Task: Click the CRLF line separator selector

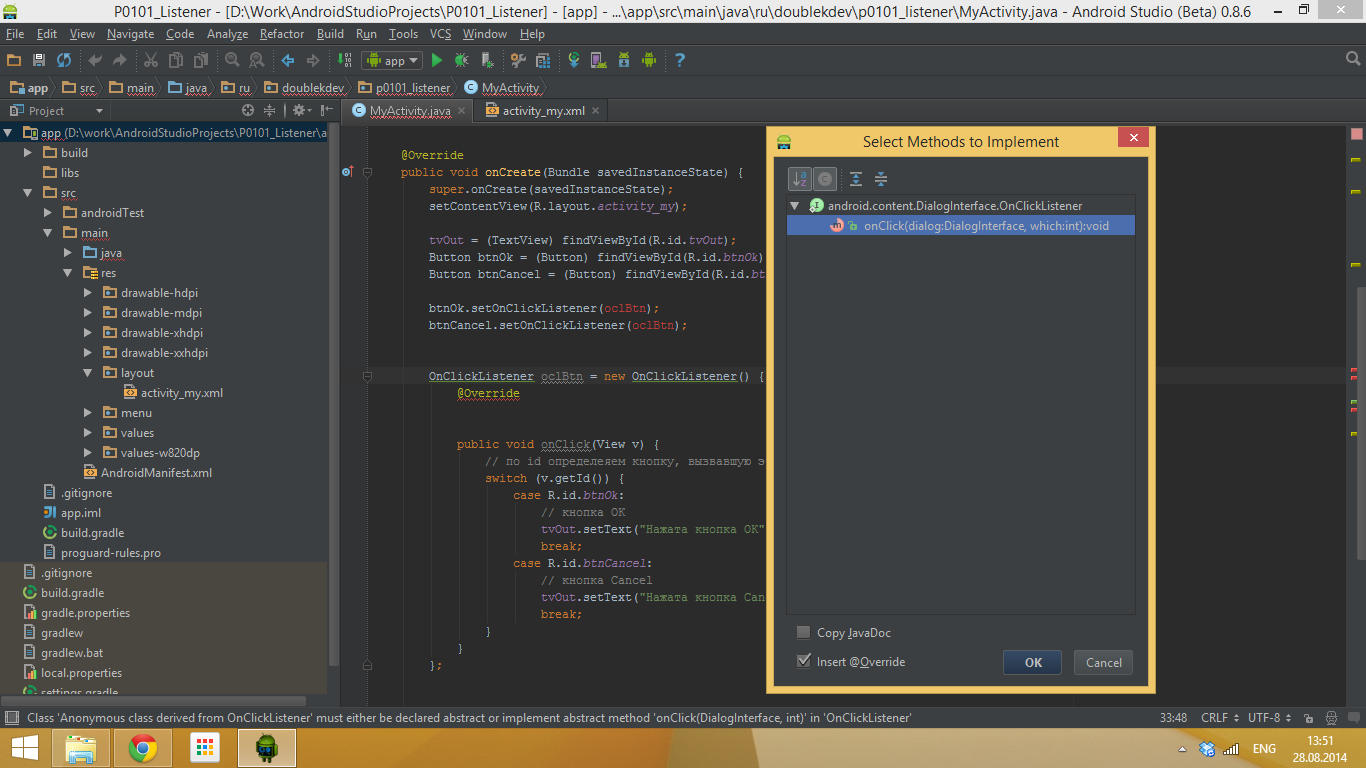Action: pyautogui.click(x=1219, y=718)
